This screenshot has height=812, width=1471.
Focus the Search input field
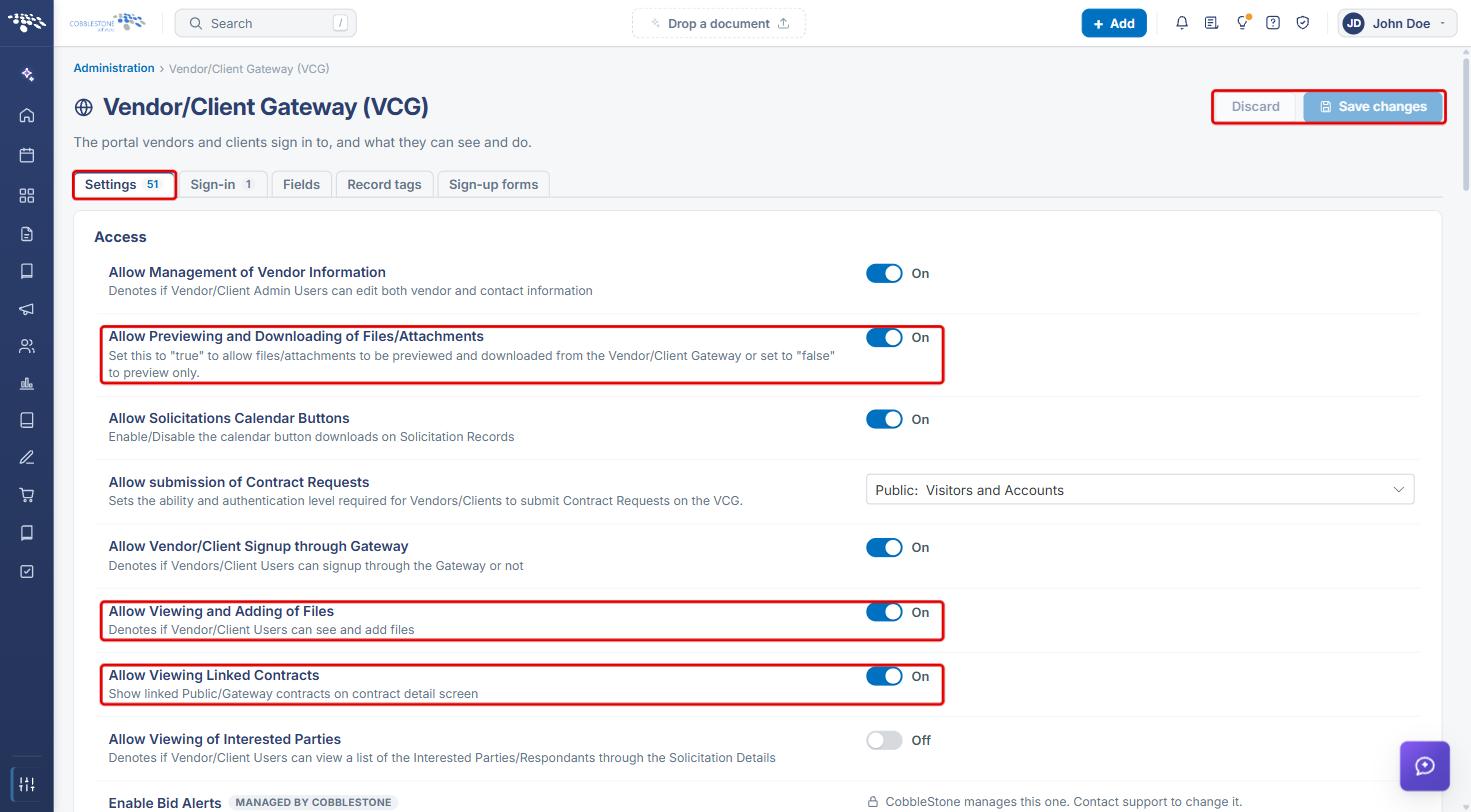[x=265, y=23]
